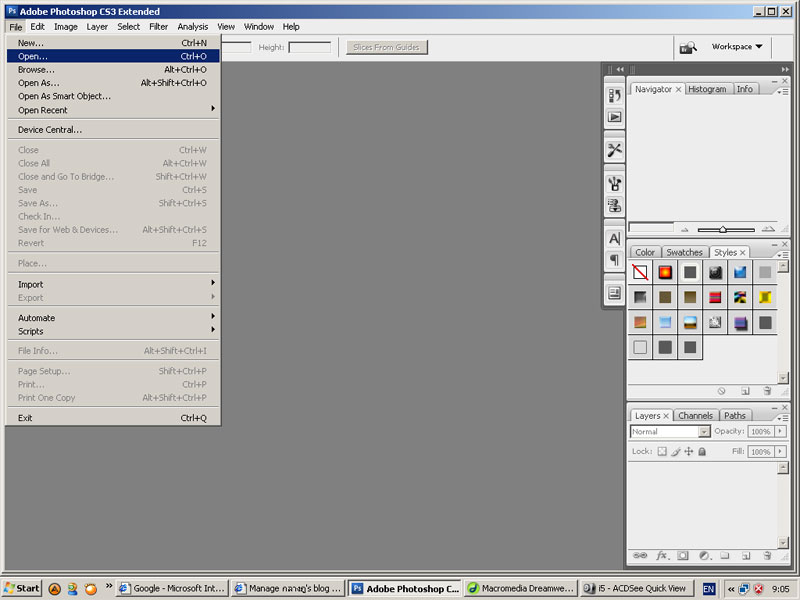Click the Add layer mask icon
Viewport: 800px width, 600px height.
pyautogui.click(x=683, y=556)
